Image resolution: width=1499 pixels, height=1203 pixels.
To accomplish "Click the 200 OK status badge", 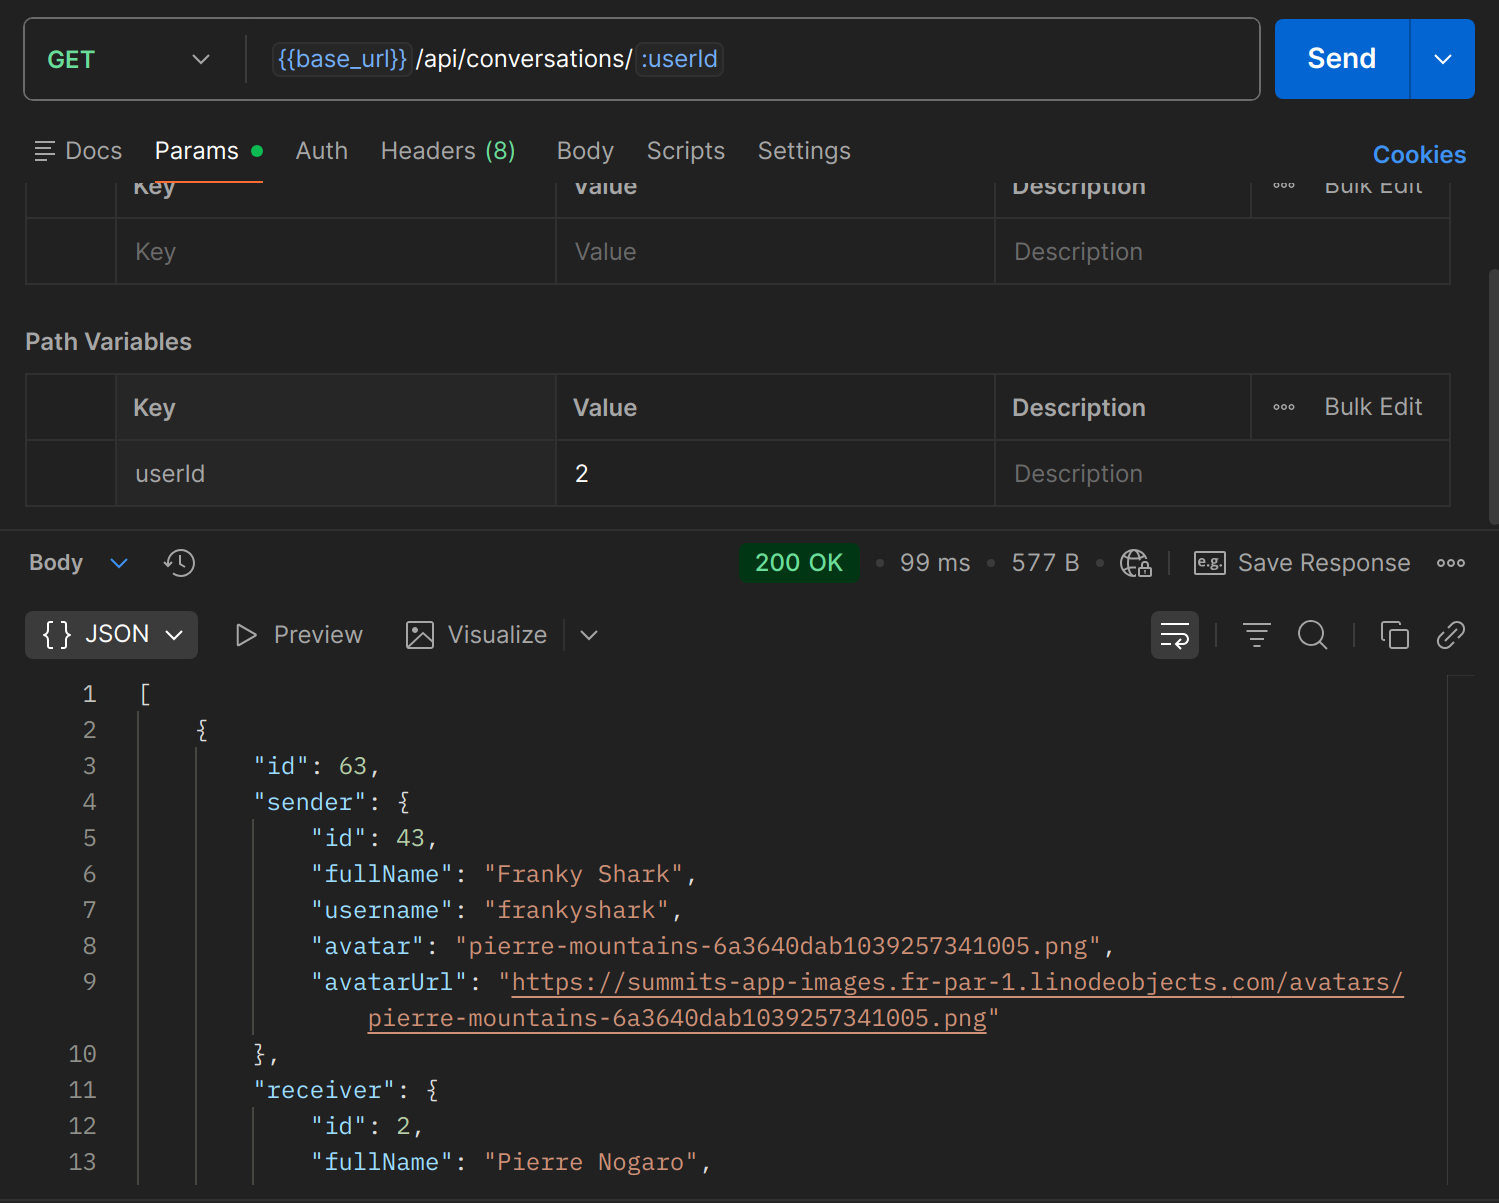I will (799, 563).
